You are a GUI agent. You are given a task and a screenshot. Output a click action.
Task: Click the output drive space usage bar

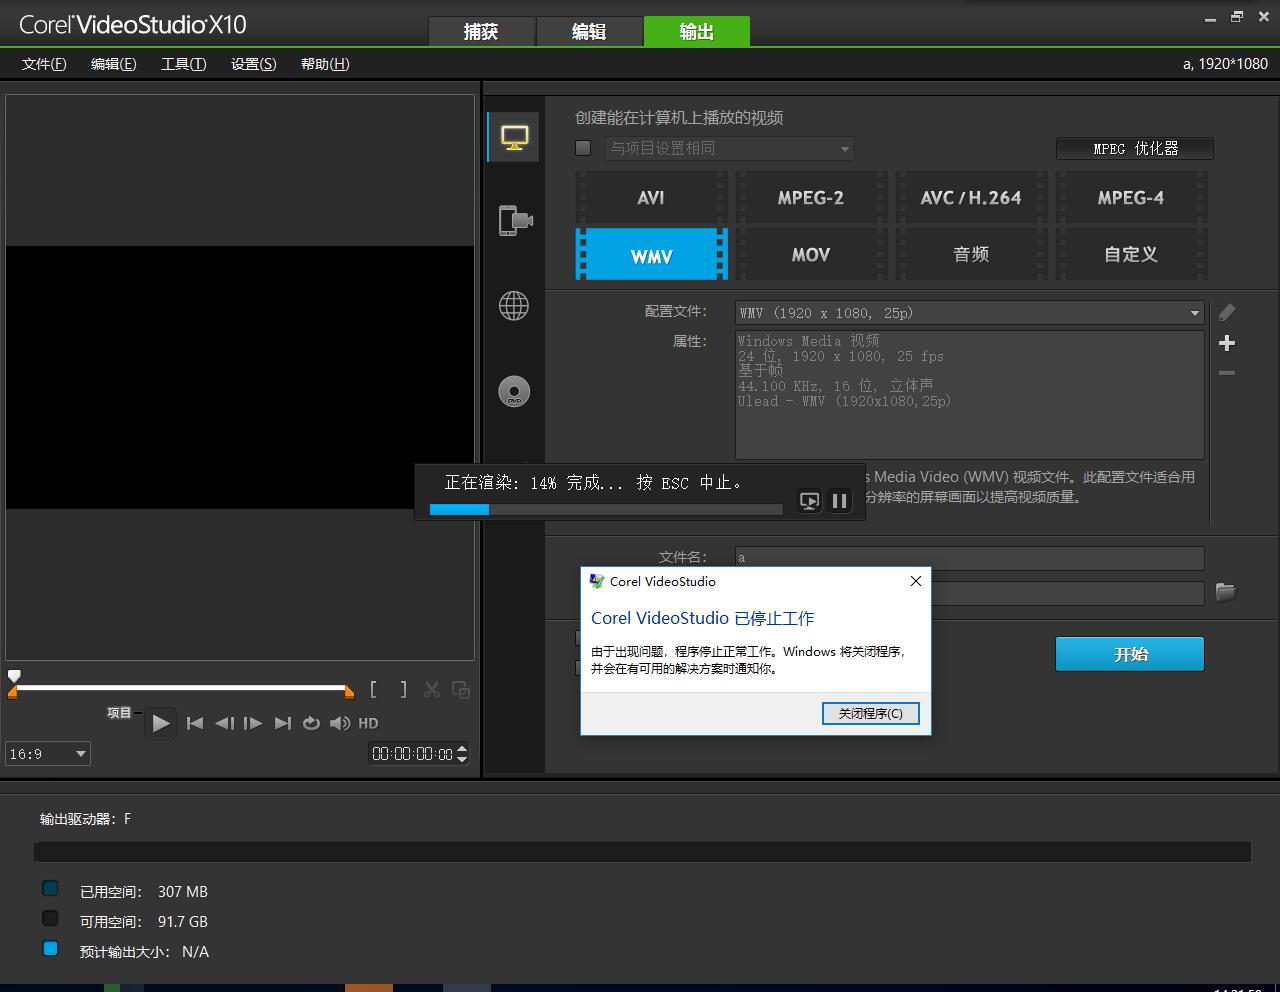click(x=643, y=852)
